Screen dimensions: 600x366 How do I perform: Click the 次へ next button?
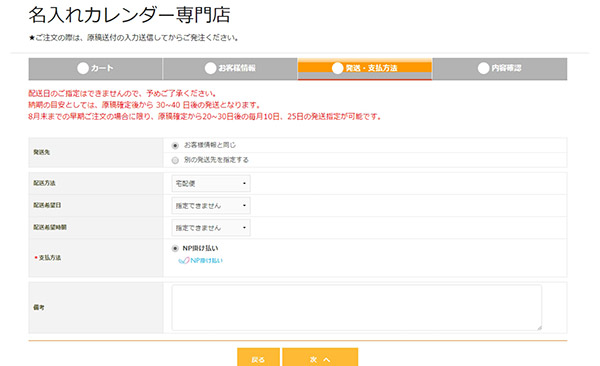pyautogui.click(x=320, y=358)
